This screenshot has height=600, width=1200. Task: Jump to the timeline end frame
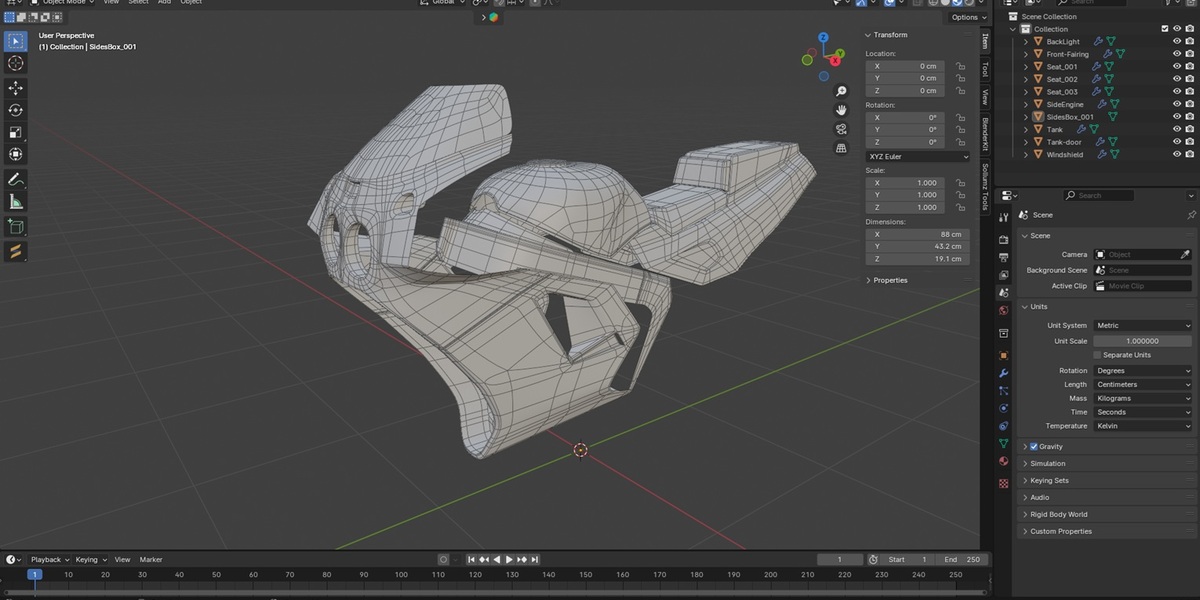pos(535,560)
